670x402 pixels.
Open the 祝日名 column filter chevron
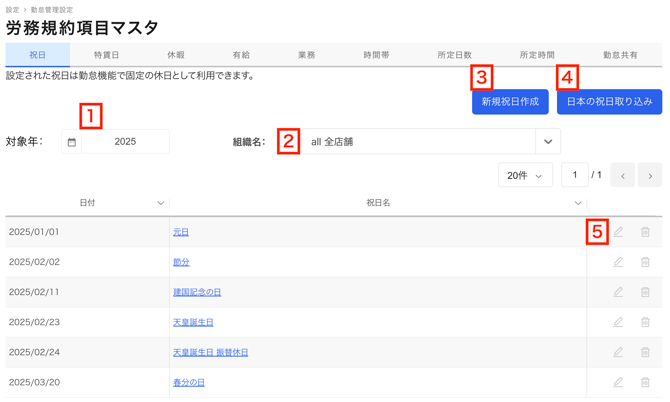(x=577, y=203)
